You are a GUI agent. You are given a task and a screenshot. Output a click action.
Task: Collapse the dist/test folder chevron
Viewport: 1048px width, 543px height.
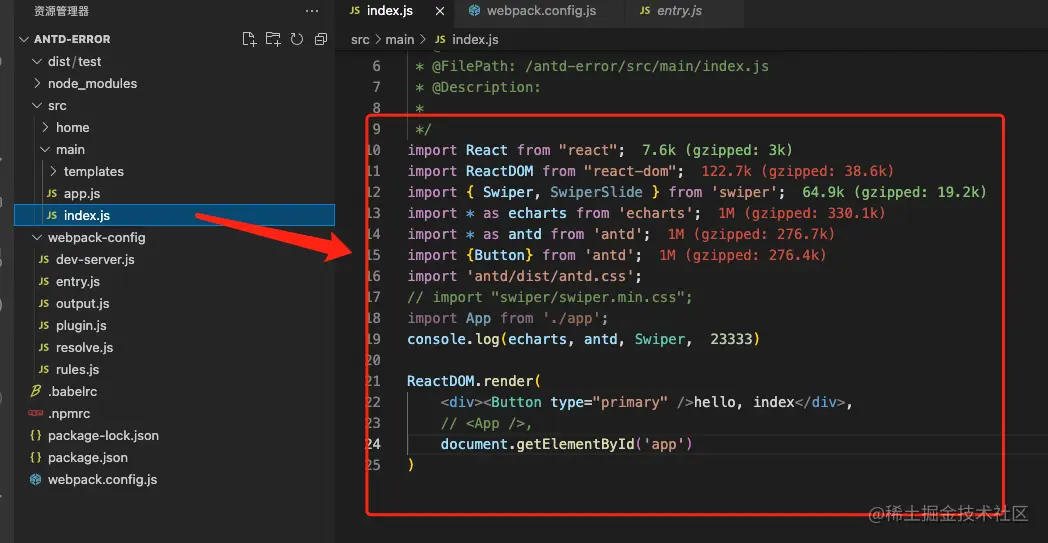pos(37,62)
